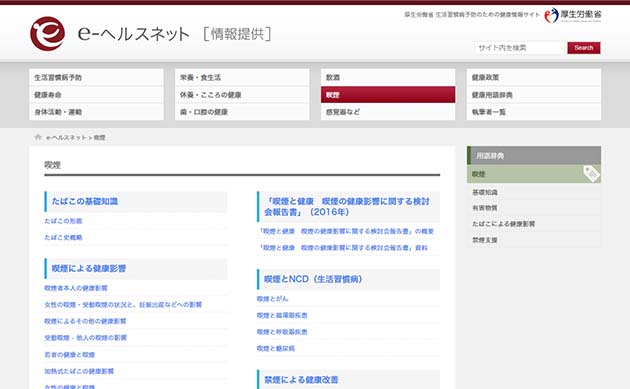Select 歯・口腔の健康 in the navigation
This screenshot has height=389, width=630.
click(242, 112)
